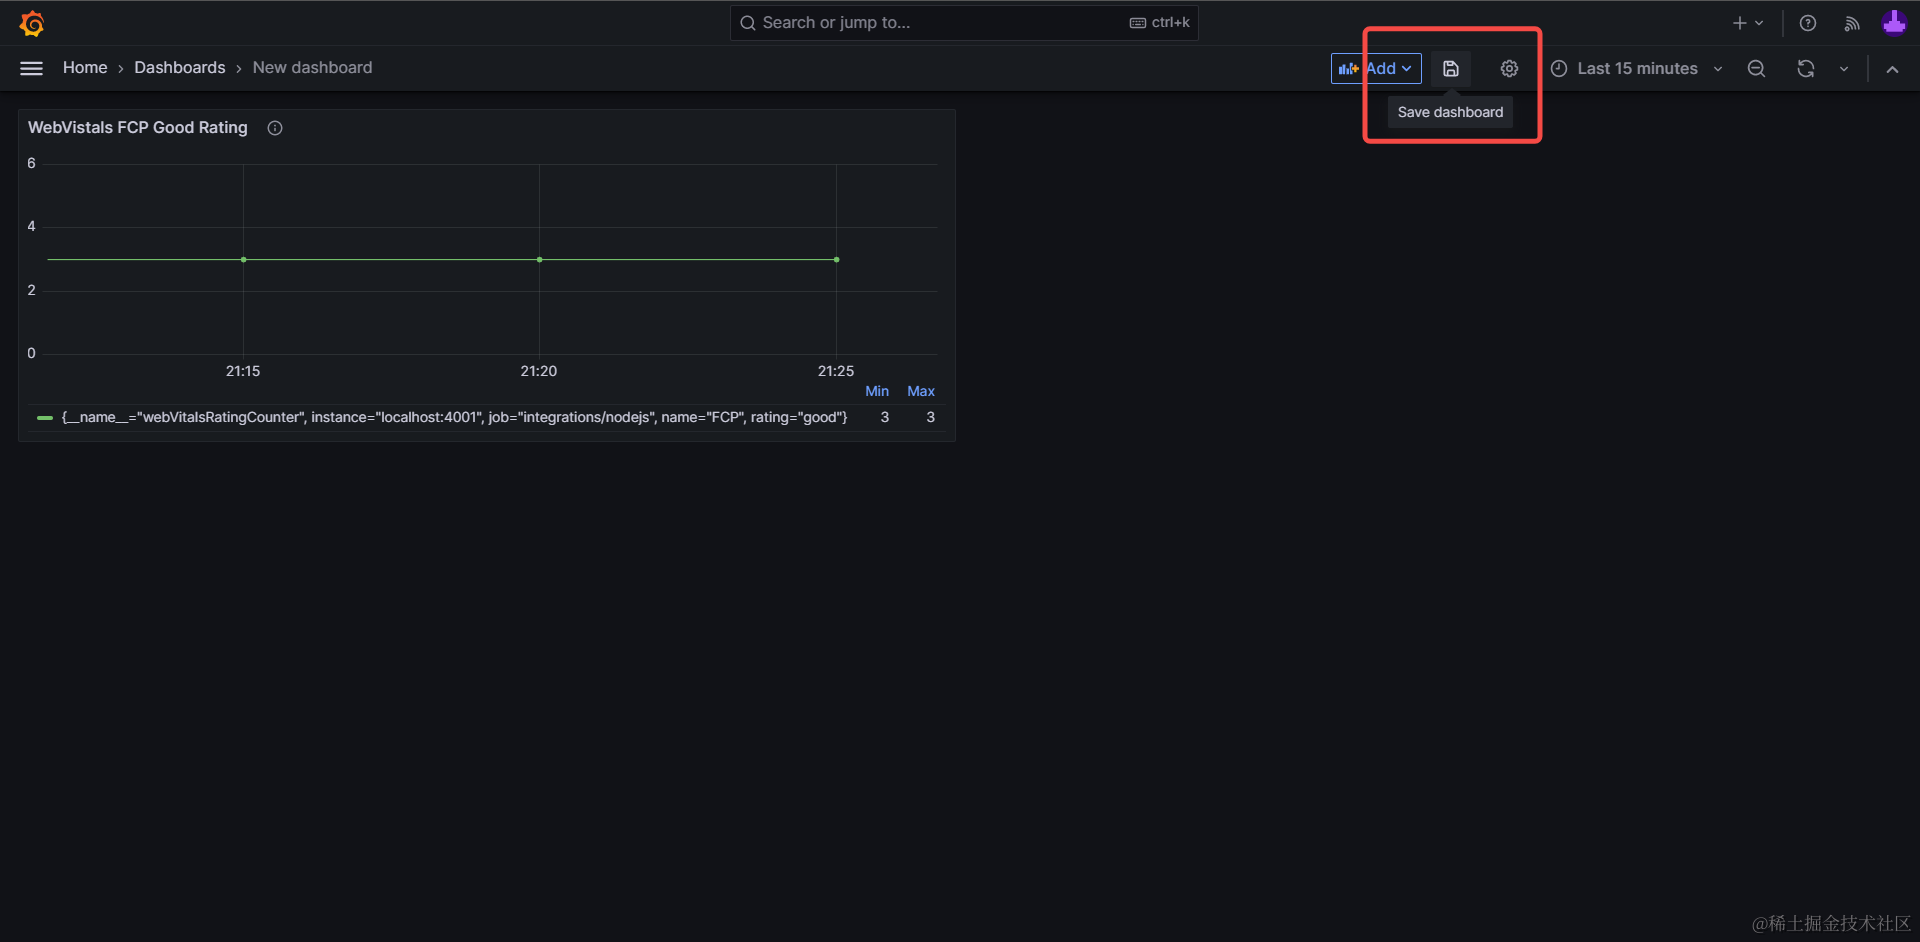
Task: Open the help question mark icon
Action: coord(1807,23)
